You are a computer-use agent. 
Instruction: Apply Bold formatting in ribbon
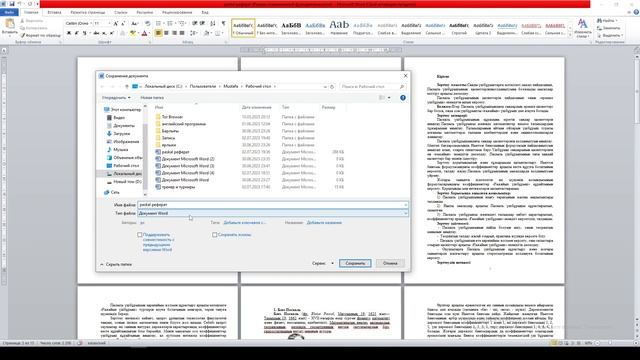[x=69, y=33]
